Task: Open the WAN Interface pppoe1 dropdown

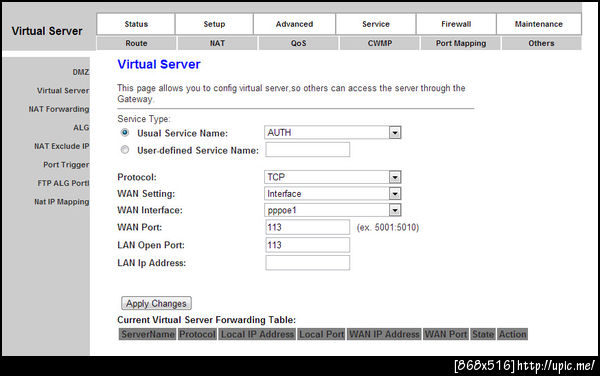Action: pyautogui.click(x=333, y=210)
